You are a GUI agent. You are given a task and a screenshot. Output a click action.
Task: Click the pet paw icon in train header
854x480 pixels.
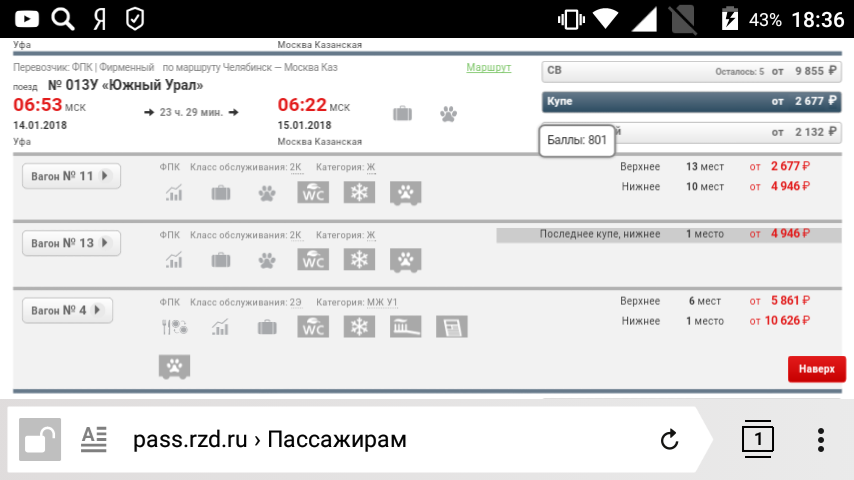tap(448, 113)
